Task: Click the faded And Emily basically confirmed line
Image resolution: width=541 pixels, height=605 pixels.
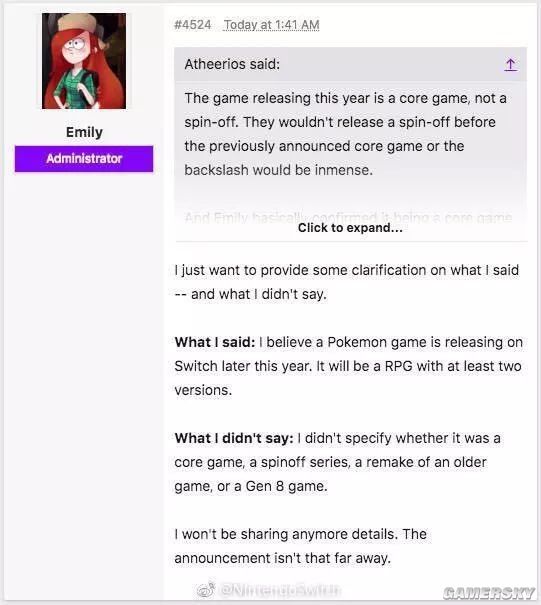Action: tap(348, 218)
